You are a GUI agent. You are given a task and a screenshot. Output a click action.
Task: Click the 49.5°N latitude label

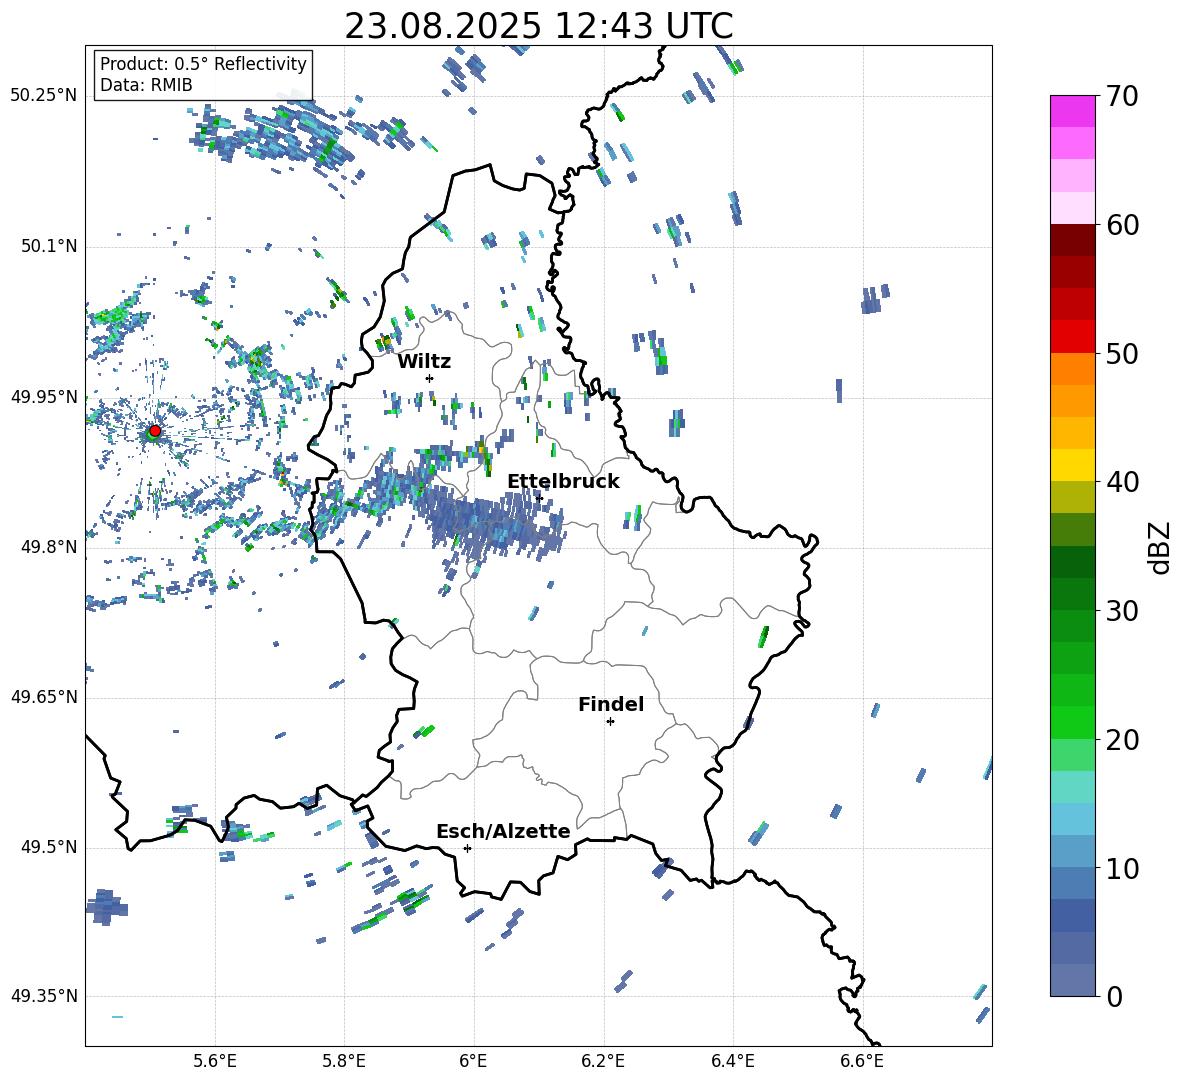tap(49, 847)
